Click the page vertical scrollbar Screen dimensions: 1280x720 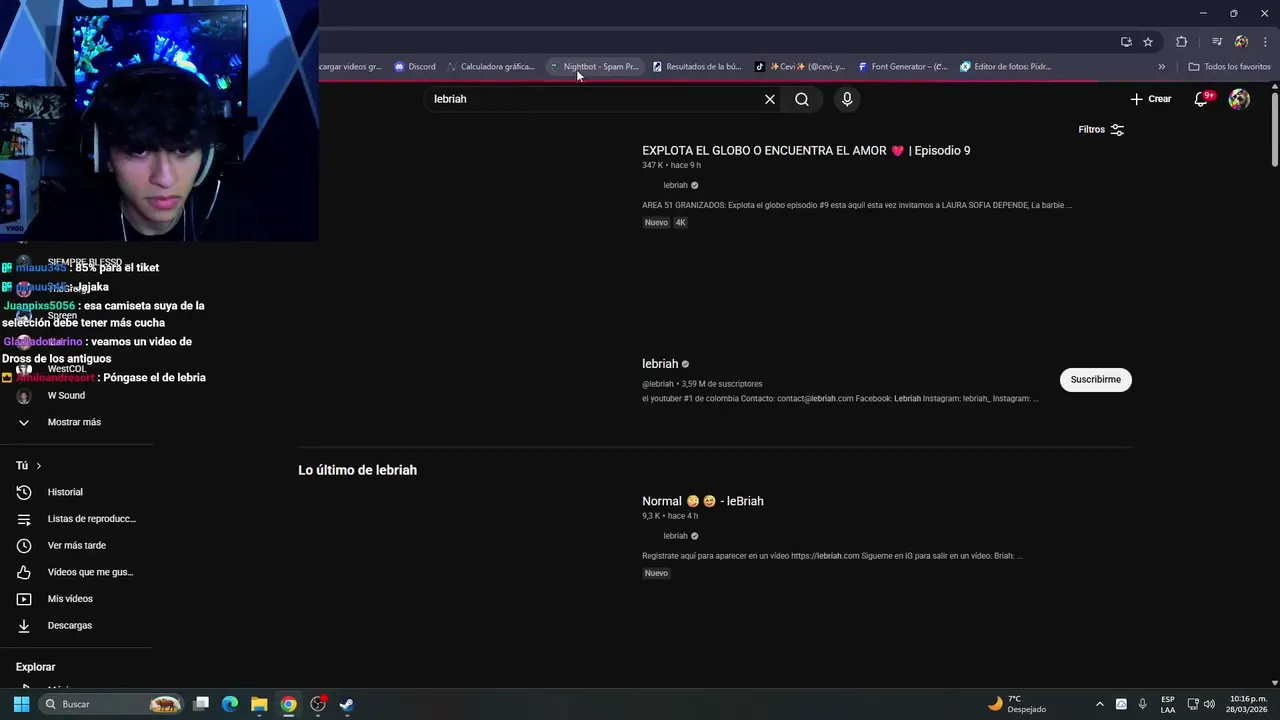(1274, 130)
